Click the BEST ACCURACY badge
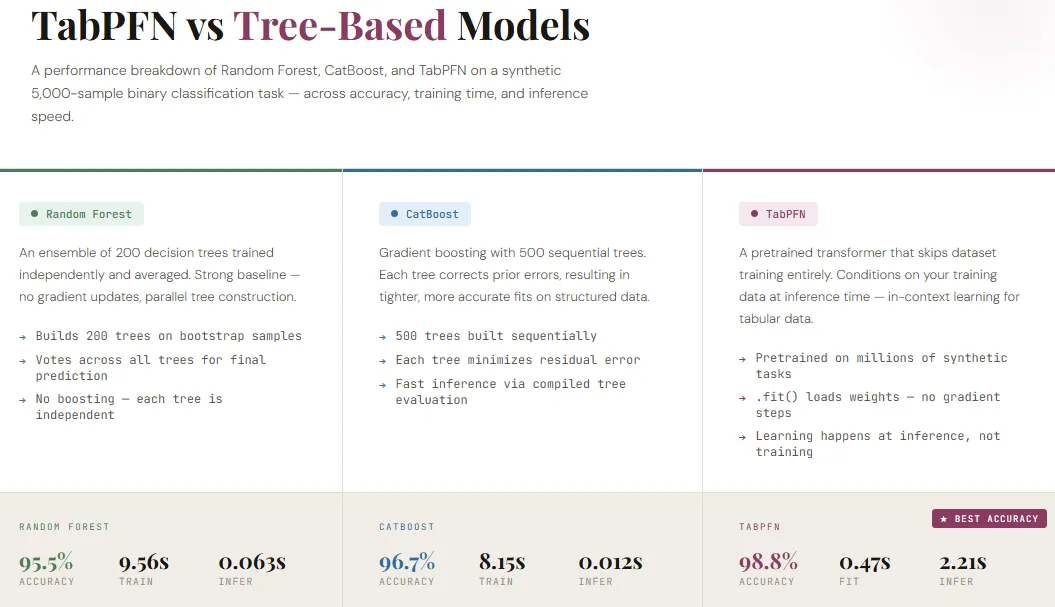The image size is (1055, 607). click(988, 518)
